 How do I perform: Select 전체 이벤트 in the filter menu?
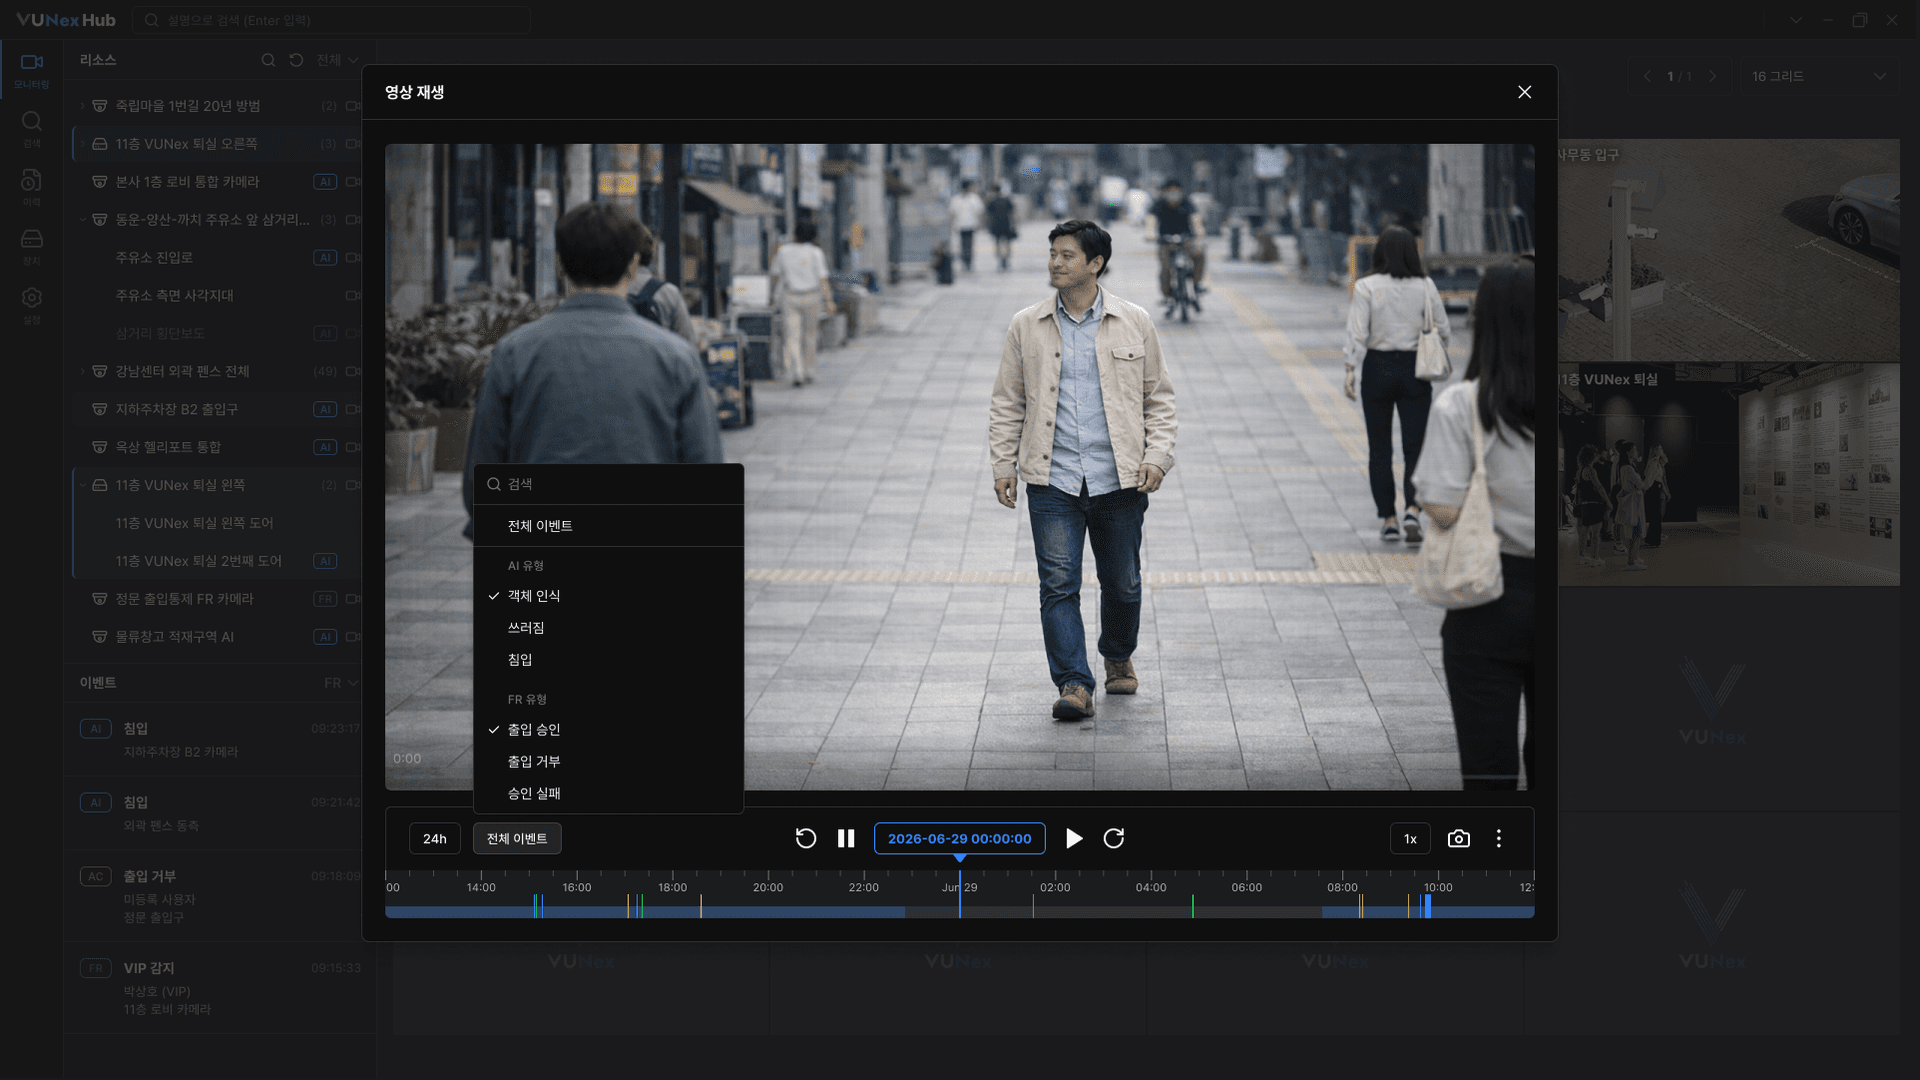click(608, 526)
